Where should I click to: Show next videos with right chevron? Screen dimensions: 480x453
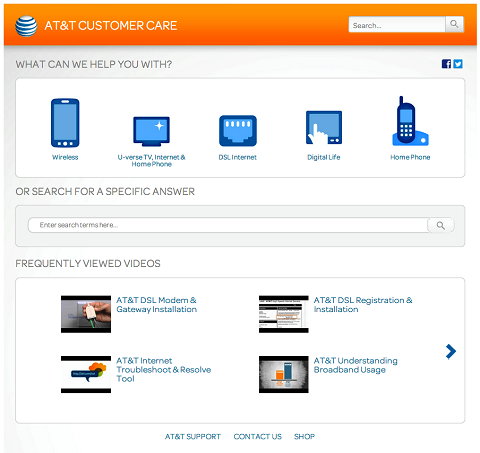point(451,351)
